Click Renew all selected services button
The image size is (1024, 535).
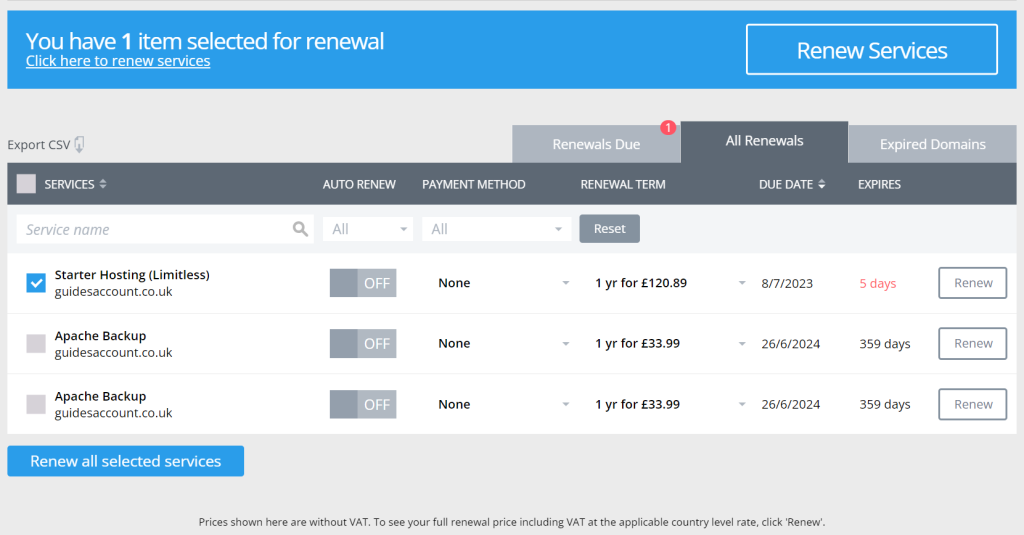(x=125, y=461)
